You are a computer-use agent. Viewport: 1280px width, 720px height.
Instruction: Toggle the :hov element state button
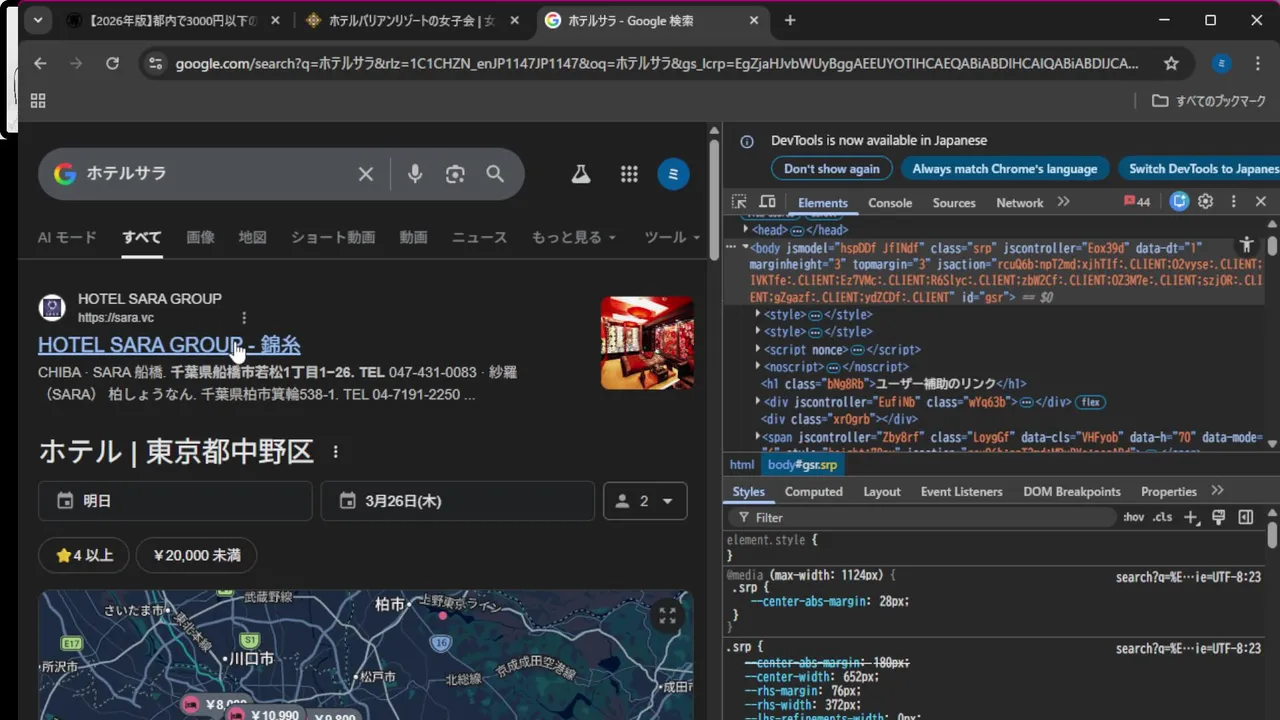(x=1134, y=517)
